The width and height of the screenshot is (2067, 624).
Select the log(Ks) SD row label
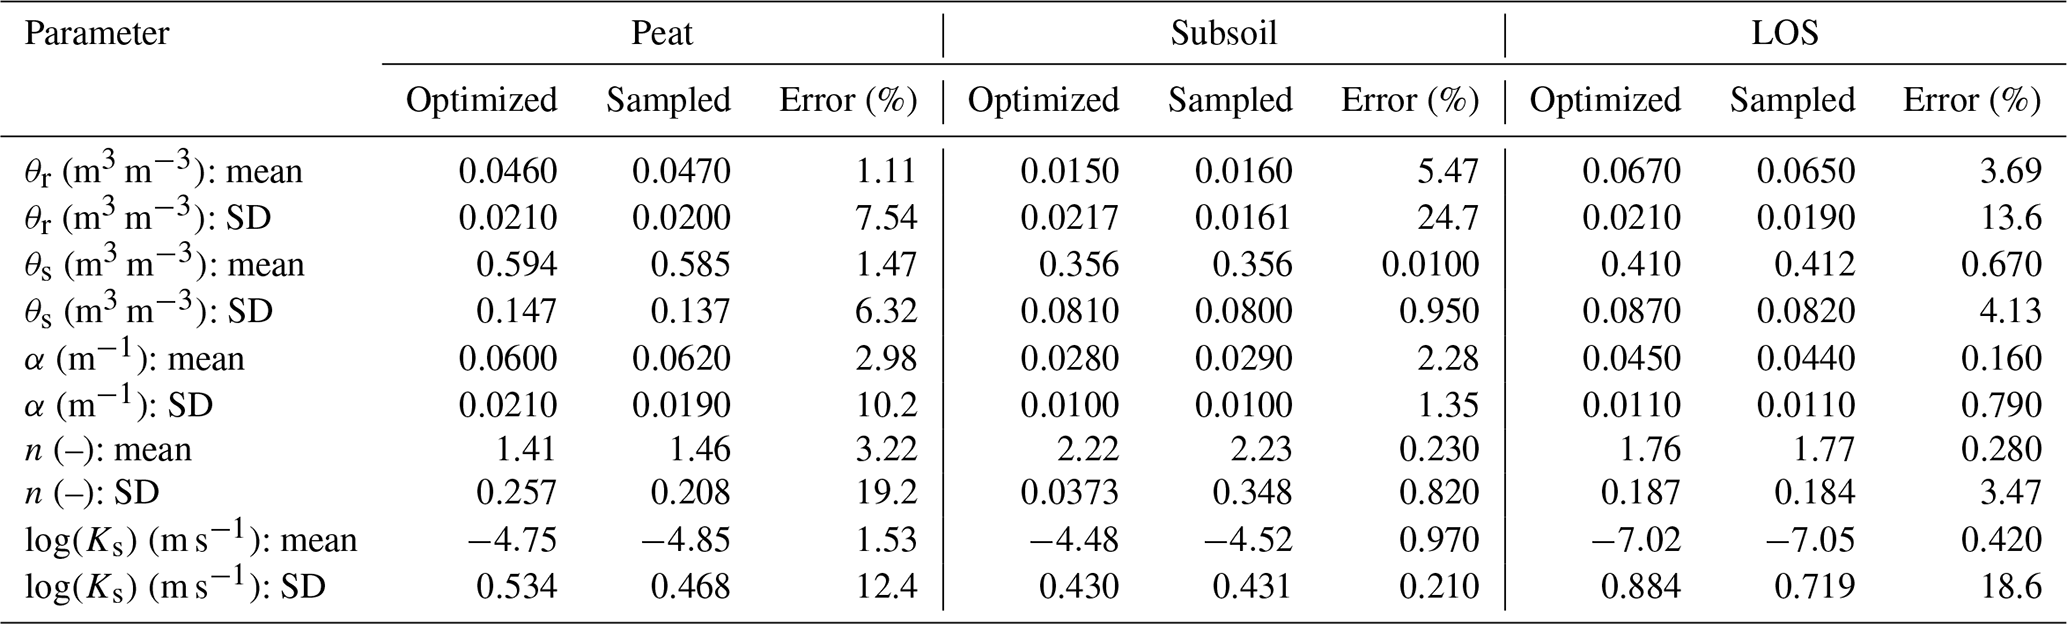click(x=175, y=586)
